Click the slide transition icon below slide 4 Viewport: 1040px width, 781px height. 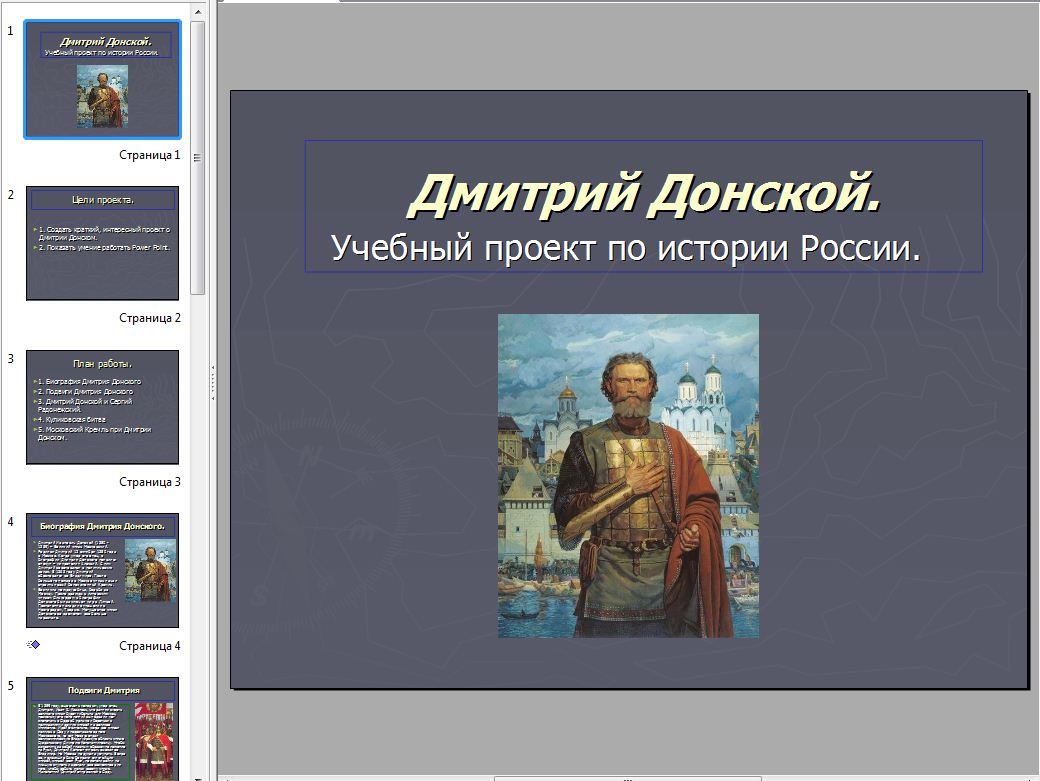point(33,644)
